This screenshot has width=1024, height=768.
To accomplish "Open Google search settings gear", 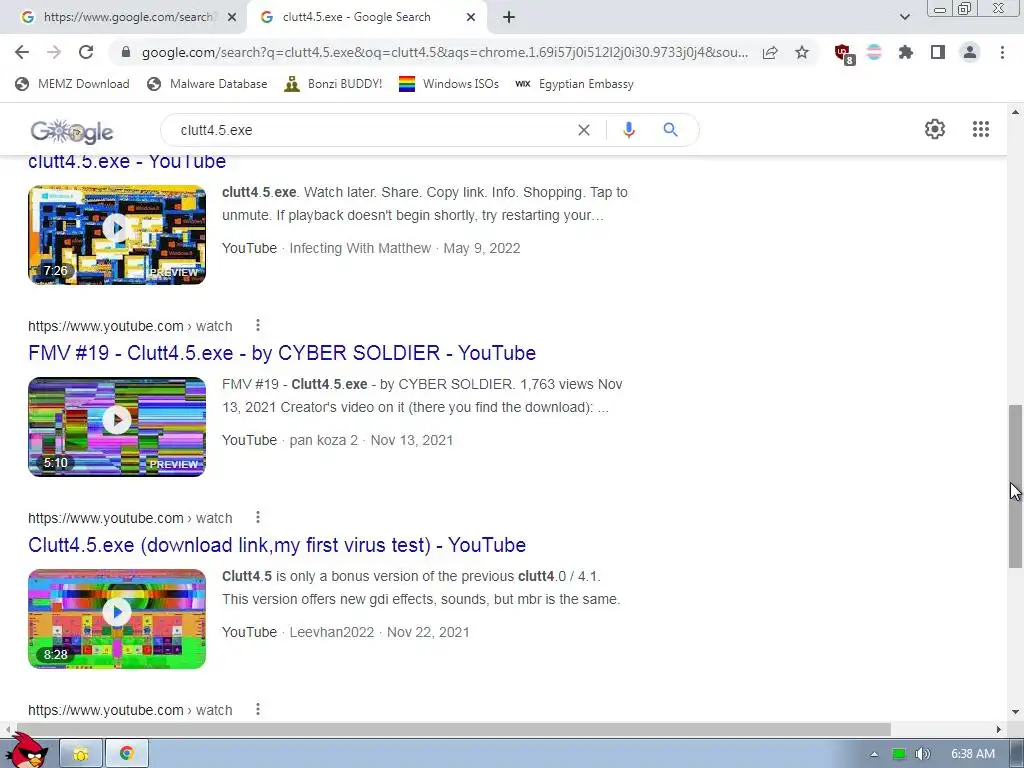I will [x=935, y=129].
